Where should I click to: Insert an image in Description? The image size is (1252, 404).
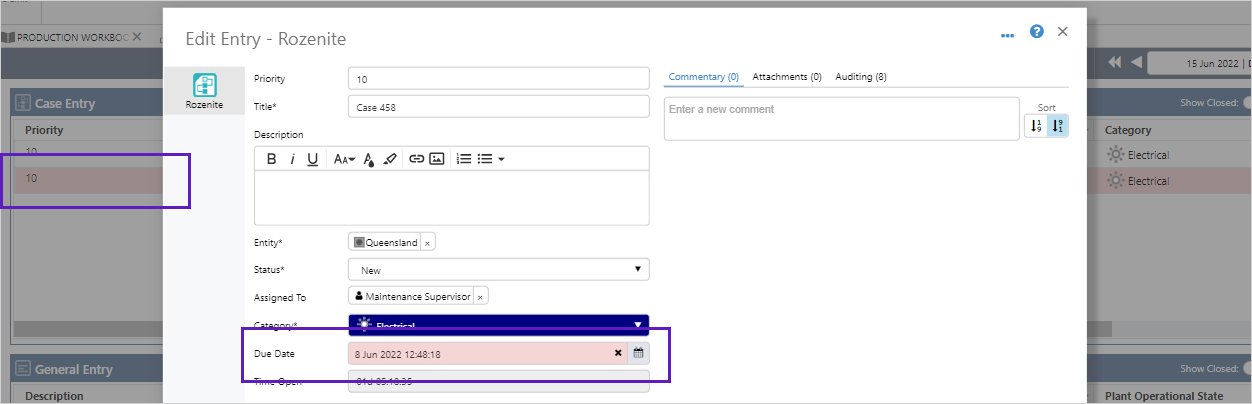point(436,159)
